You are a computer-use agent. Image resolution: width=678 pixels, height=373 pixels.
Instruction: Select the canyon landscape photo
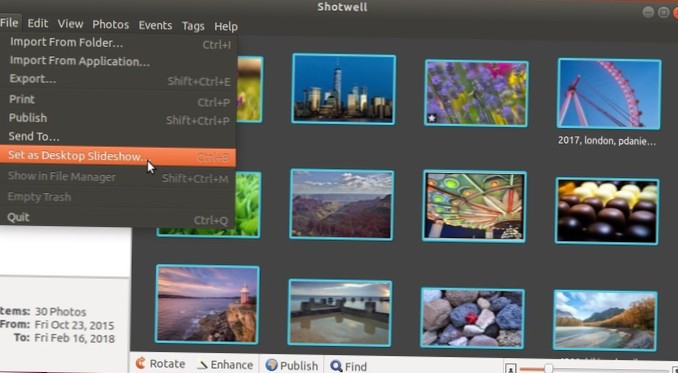(x=341, y=204)
